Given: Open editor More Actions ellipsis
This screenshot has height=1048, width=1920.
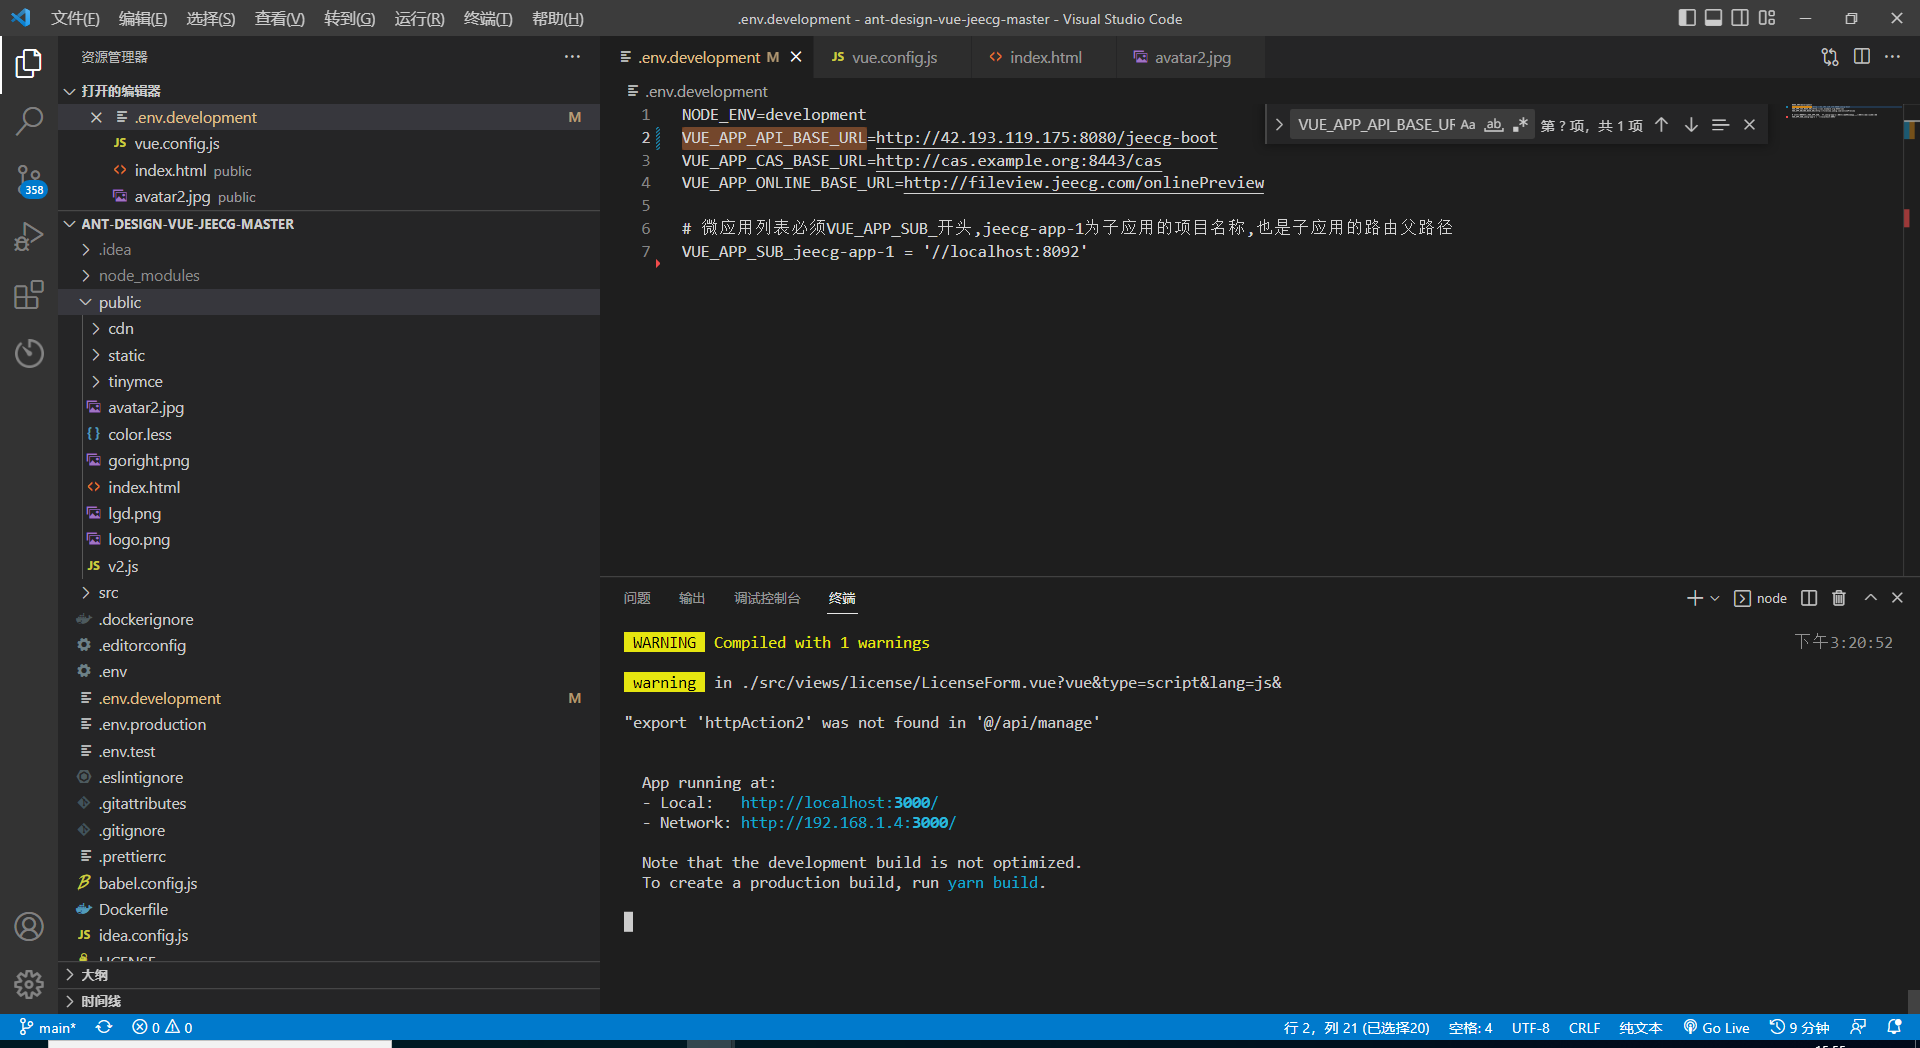Looking at the screenshot, I should coord(1893,57).
